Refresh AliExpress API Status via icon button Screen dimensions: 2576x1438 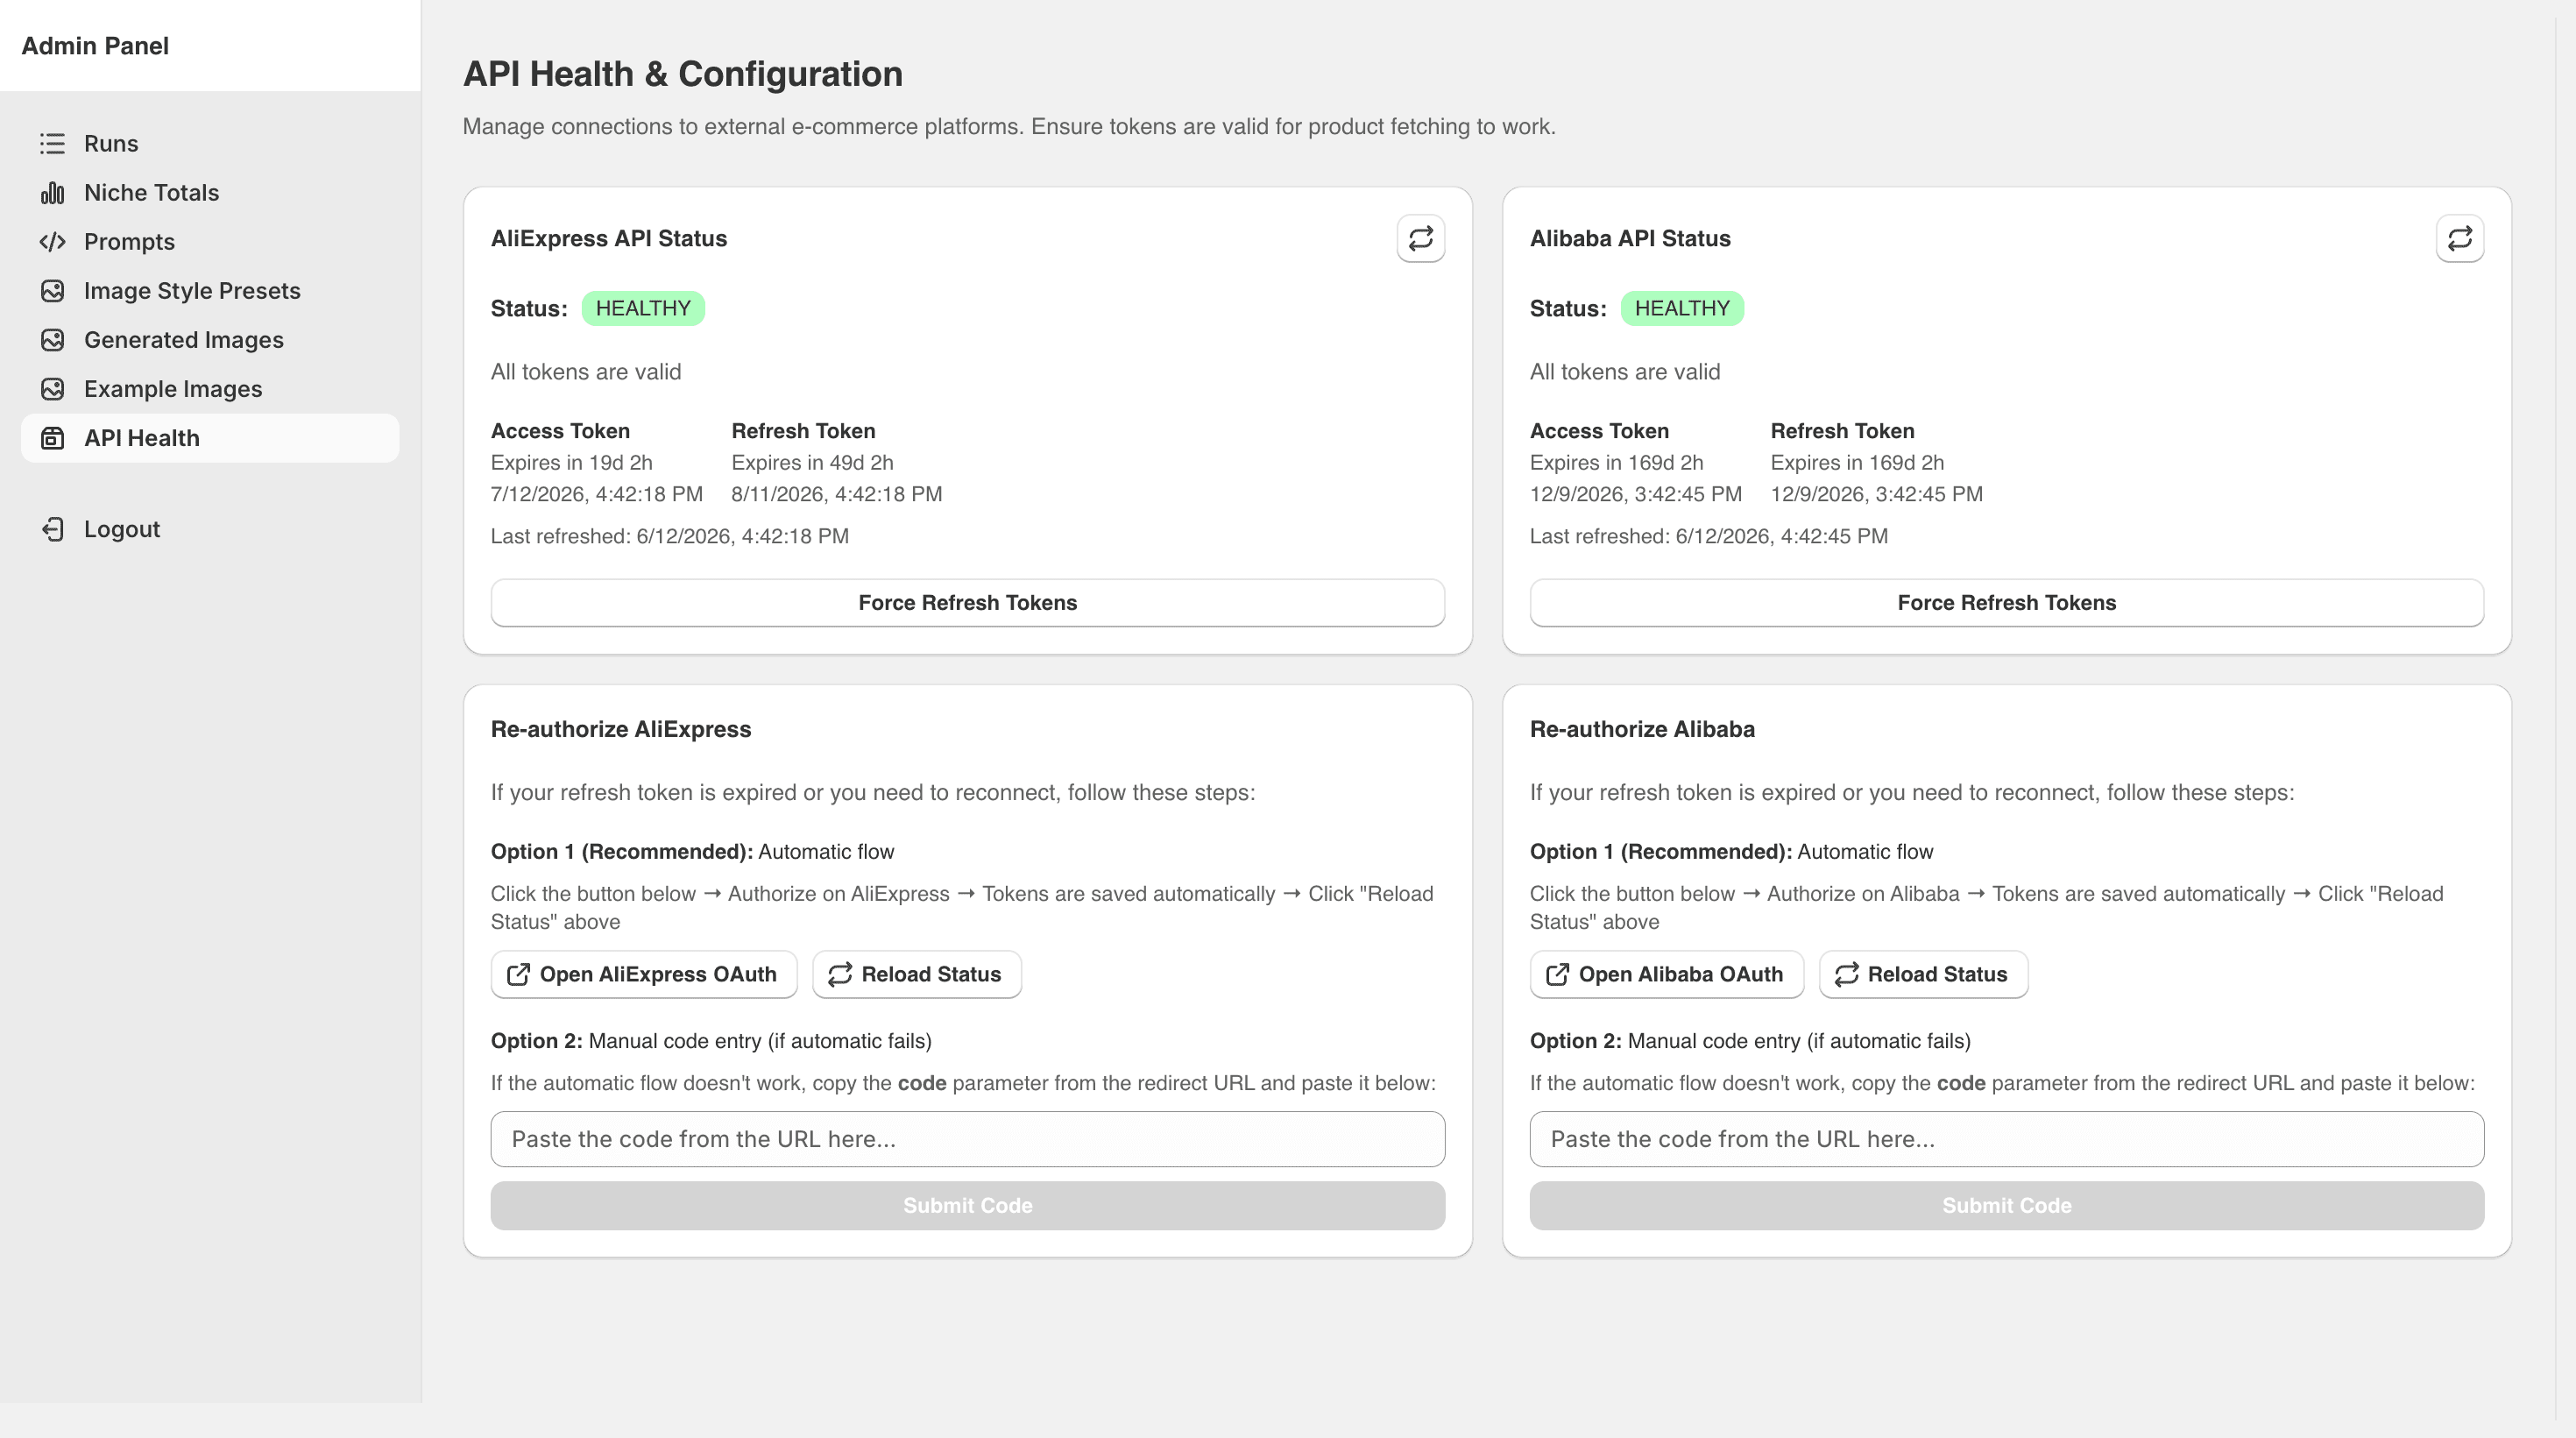pos(1420,238)
